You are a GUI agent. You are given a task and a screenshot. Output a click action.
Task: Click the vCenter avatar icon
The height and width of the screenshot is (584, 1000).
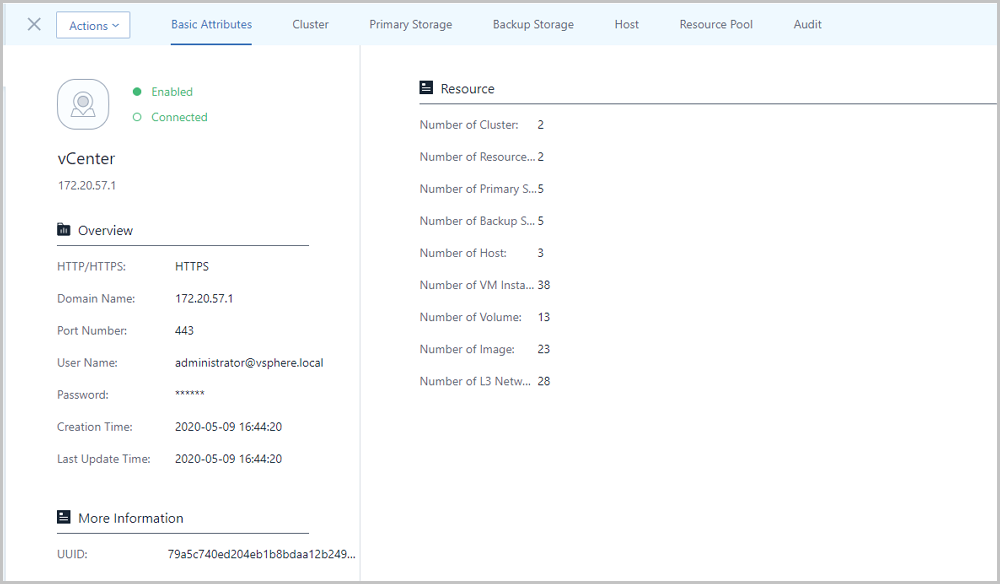coord(83,105)
